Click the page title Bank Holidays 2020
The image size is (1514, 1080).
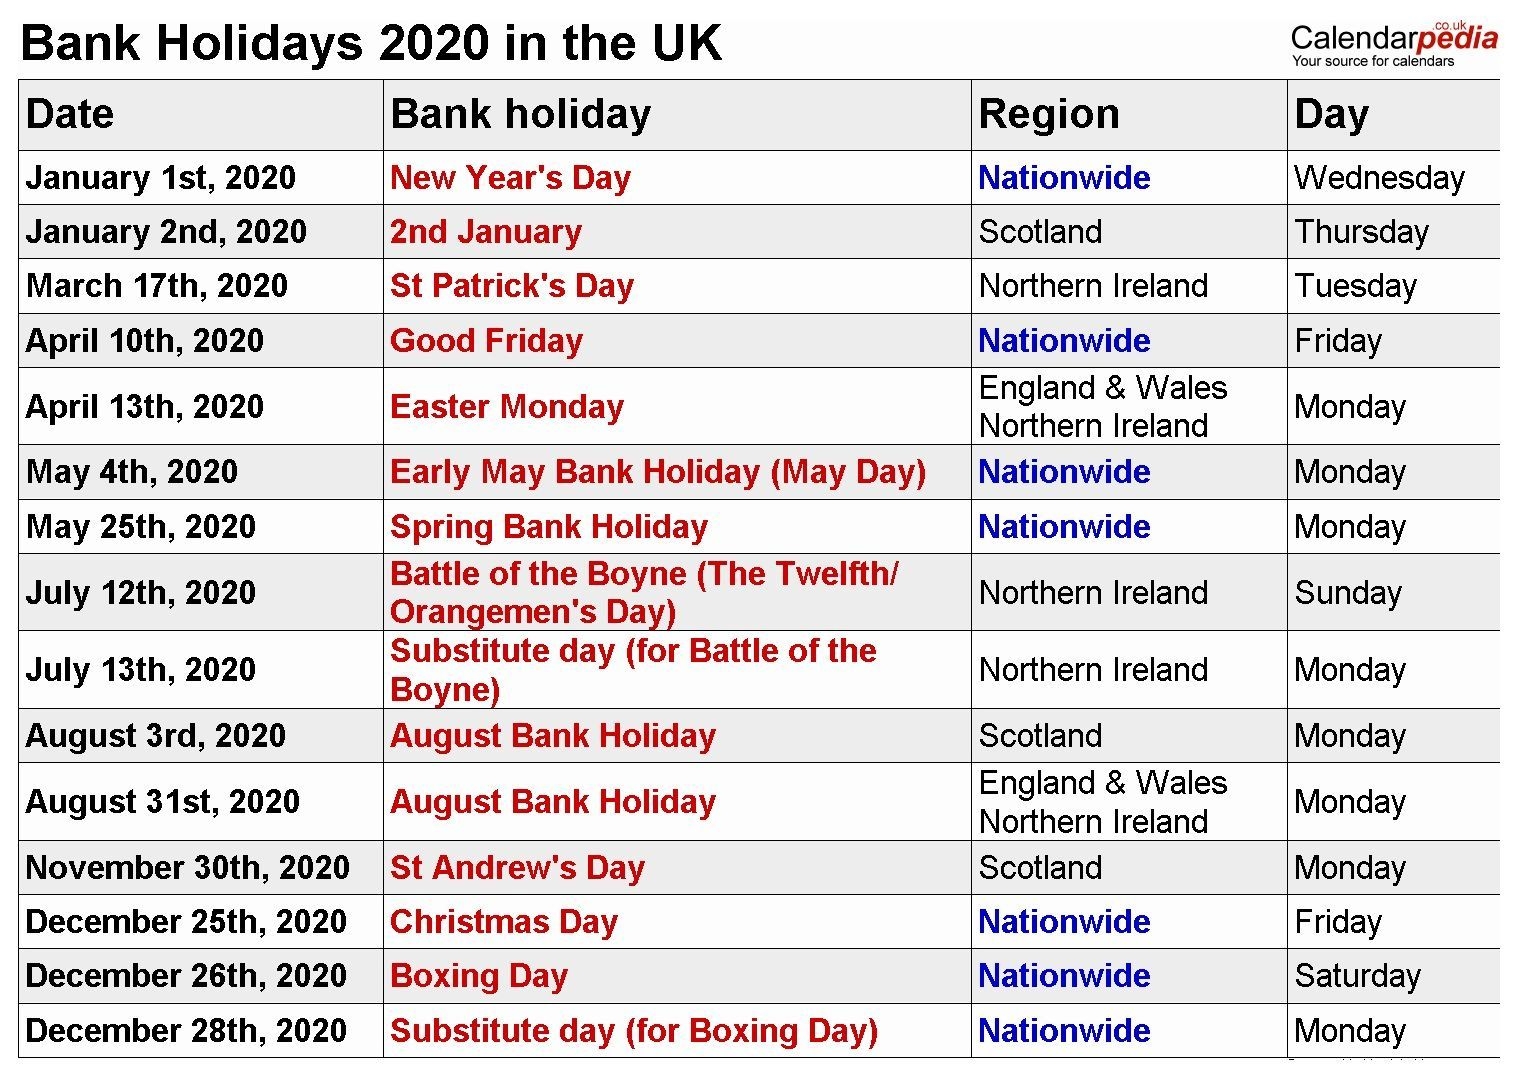pyautogui.click(x=371, y=44)
